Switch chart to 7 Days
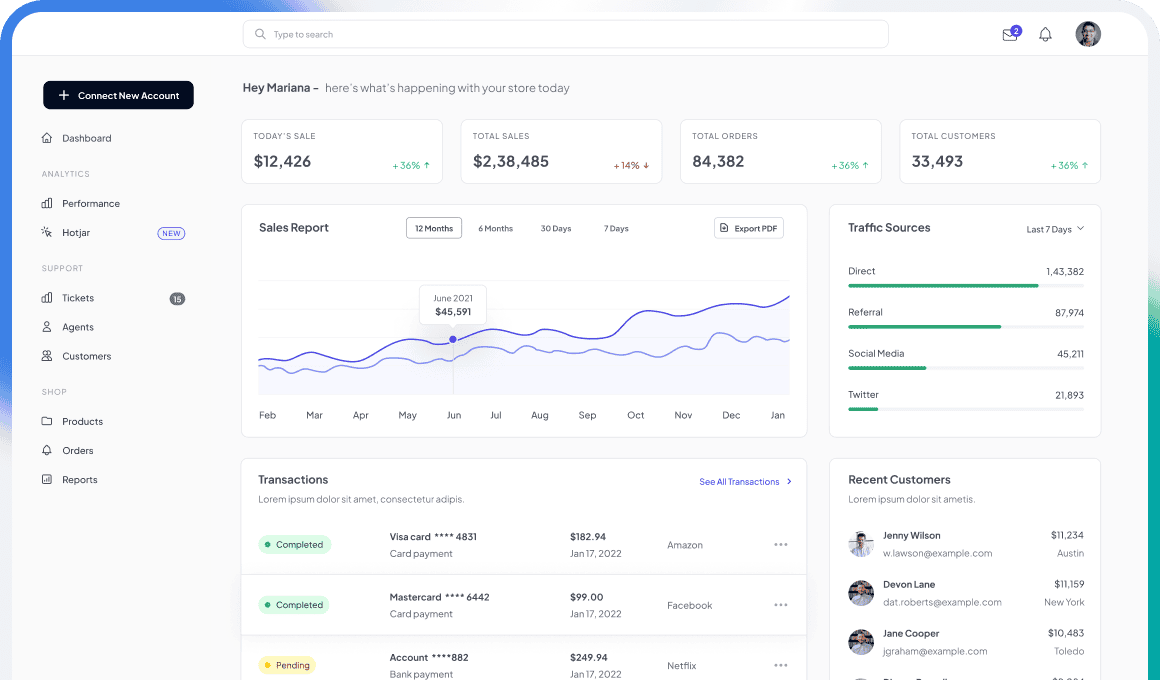The width and height of the screenshot is (1160, 680). click(x=616, y=228)
